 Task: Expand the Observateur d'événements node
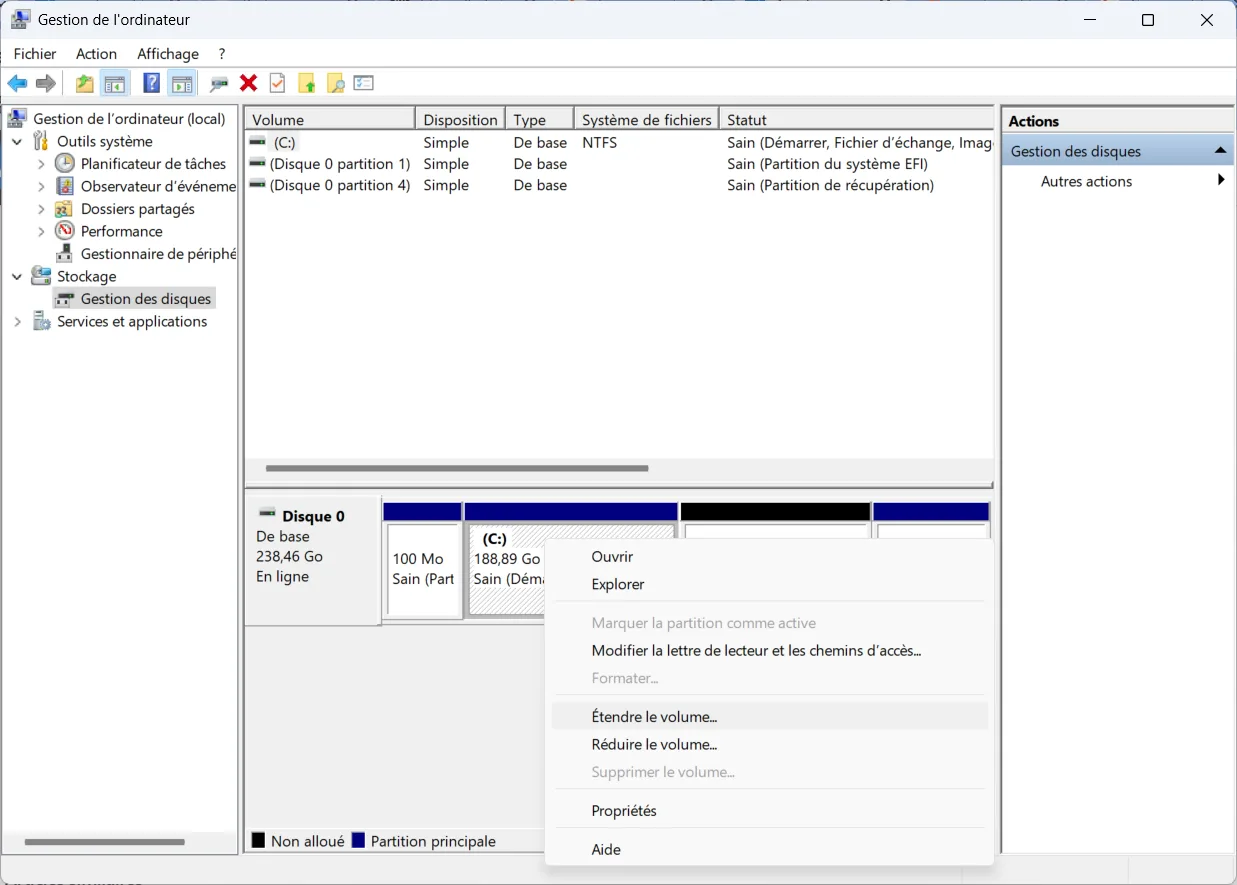pyautogui.click(x=41, y=186)
